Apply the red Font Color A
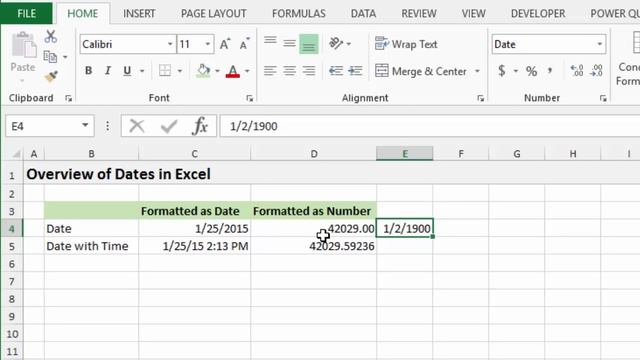This screenshot has height=360, width=640. pyautogui.click(x=233, y=71)
